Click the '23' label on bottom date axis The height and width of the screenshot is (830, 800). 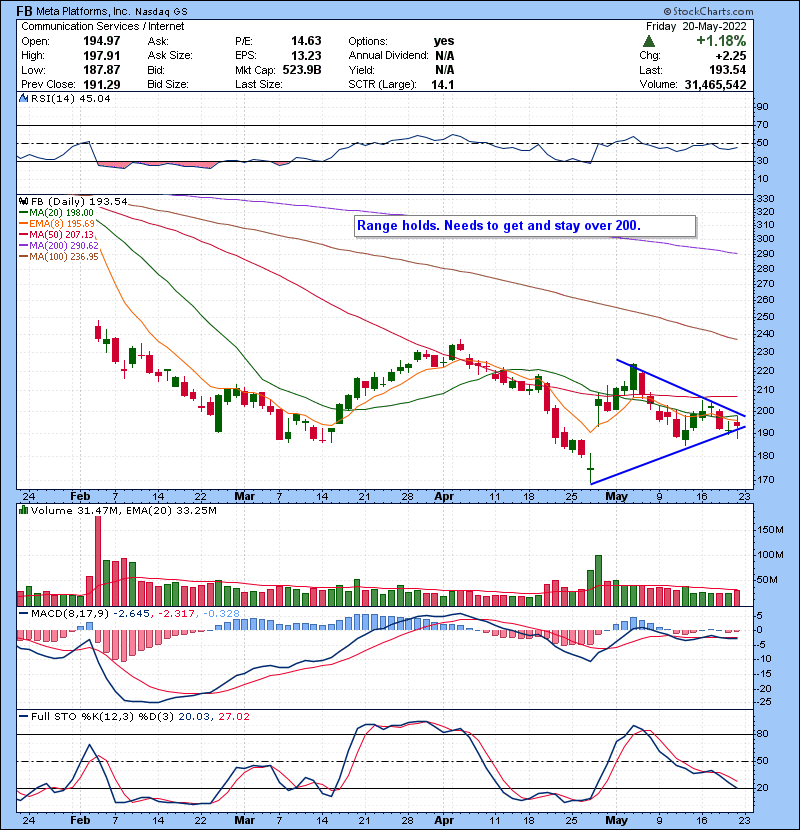745,820
